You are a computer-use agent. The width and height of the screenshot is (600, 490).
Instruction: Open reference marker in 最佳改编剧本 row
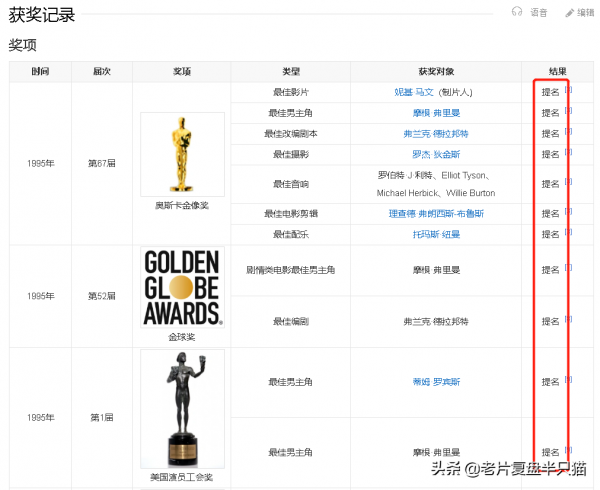click(x=568, y=132)
